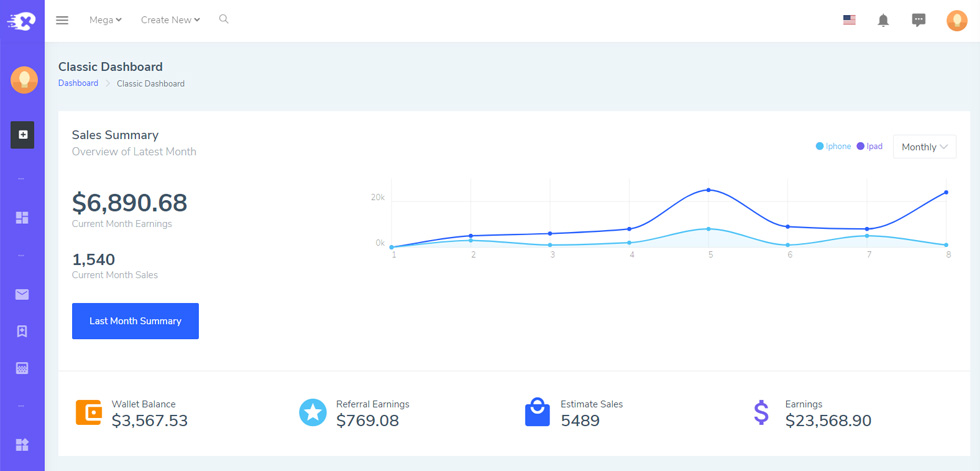Toggle Ipad series in chart legend

(869, 146)
